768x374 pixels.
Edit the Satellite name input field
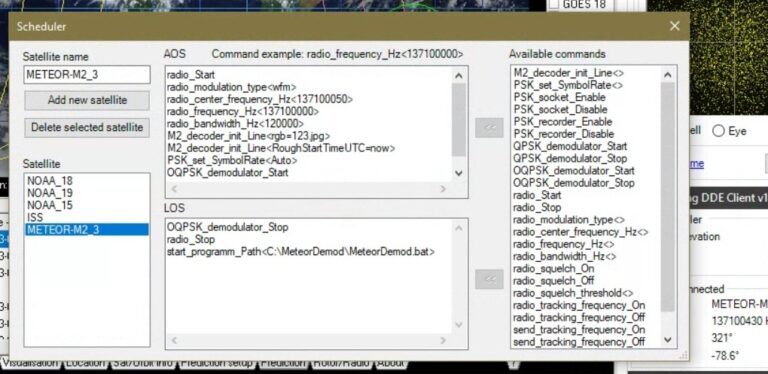click(x=87, y=75)
